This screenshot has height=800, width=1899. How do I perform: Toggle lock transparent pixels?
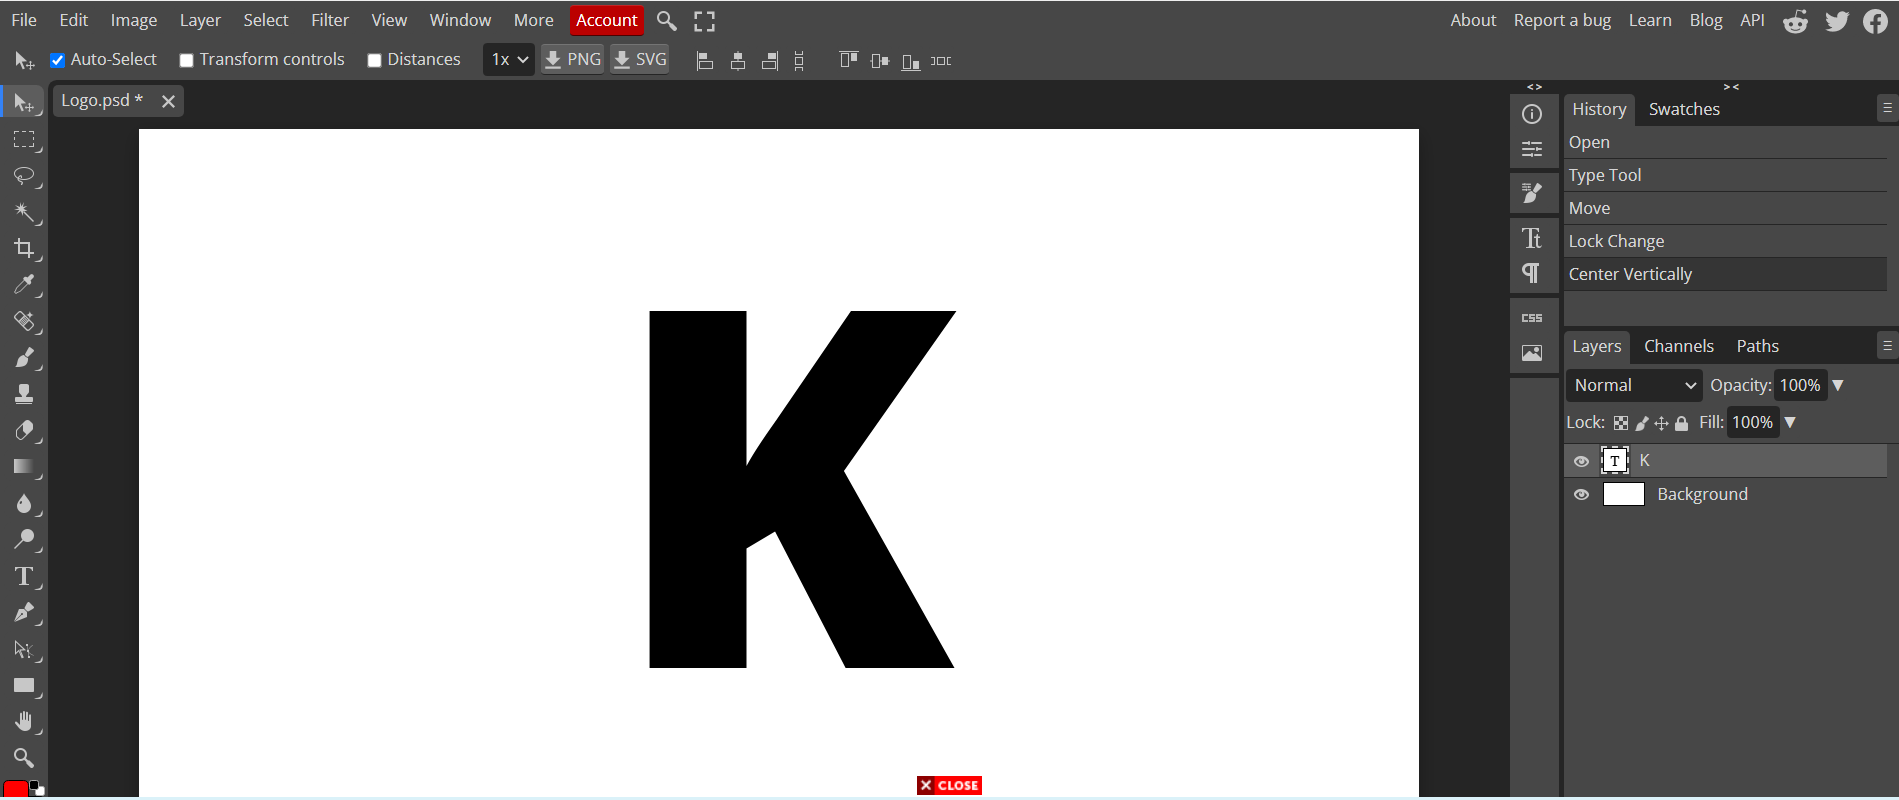[x=1621, y=423]
